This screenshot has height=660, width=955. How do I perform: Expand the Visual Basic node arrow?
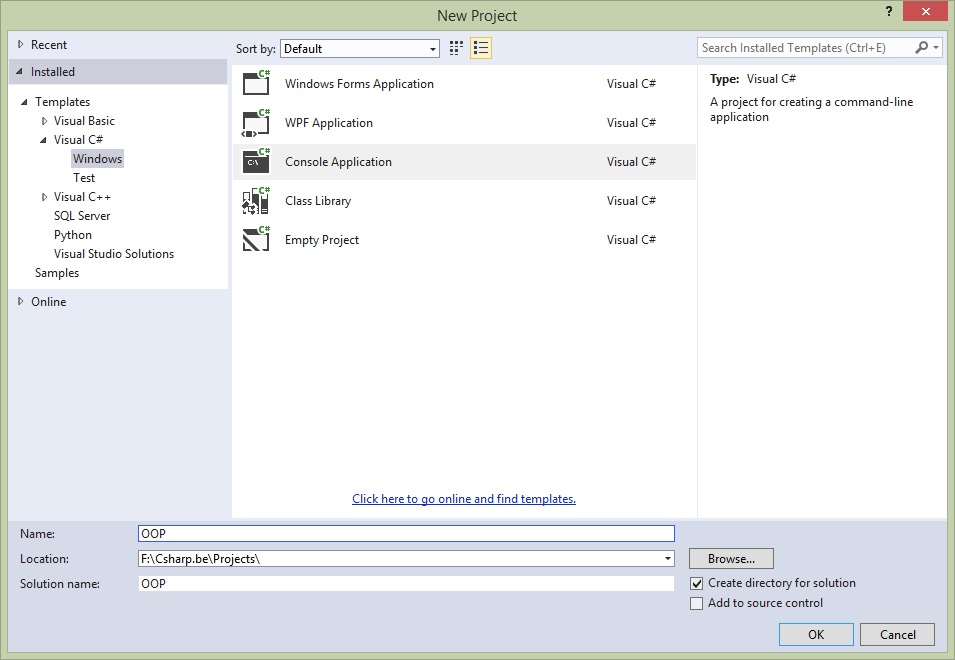[44, 121]
